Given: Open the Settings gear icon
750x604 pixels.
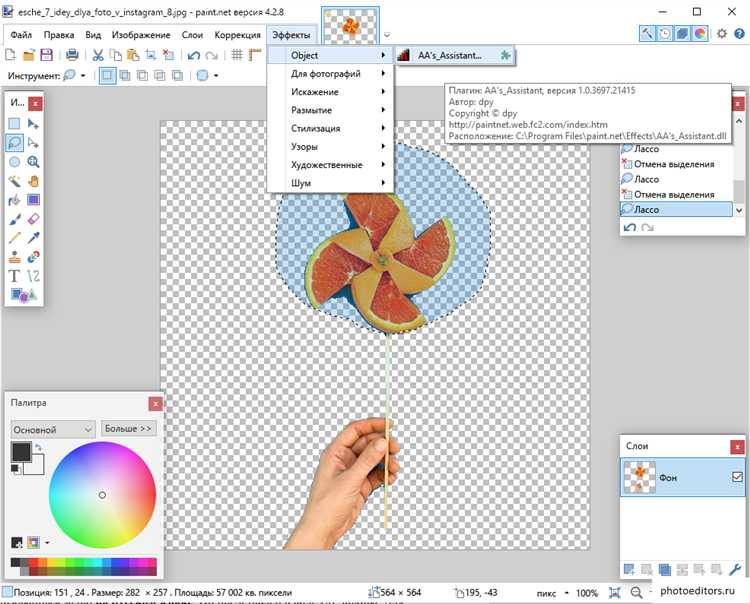Looking at the screenshot, I should [723, 34].
